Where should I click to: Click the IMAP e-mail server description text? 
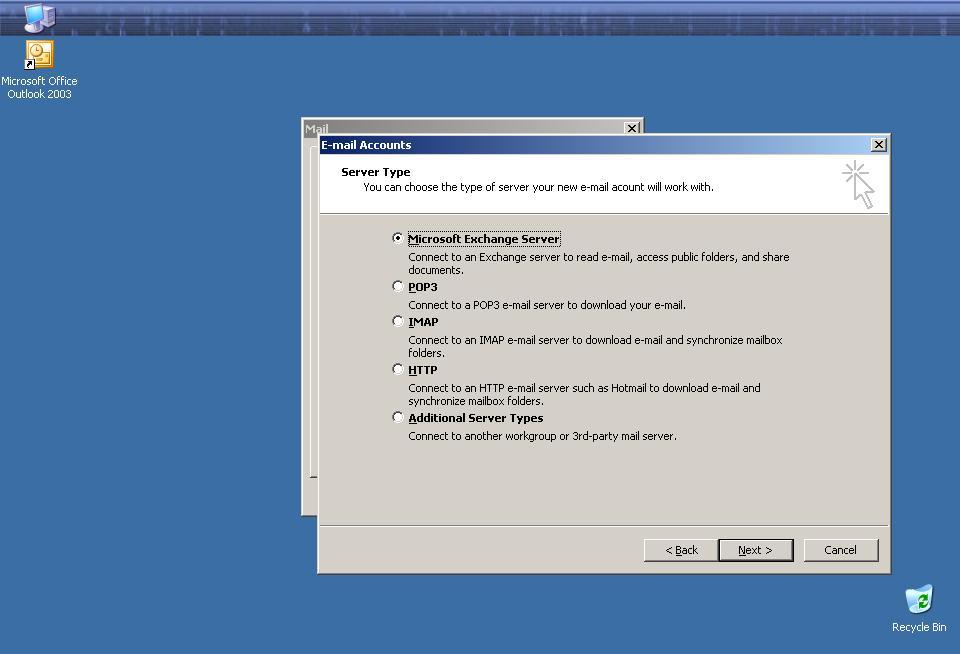click(x=595, y=346)
